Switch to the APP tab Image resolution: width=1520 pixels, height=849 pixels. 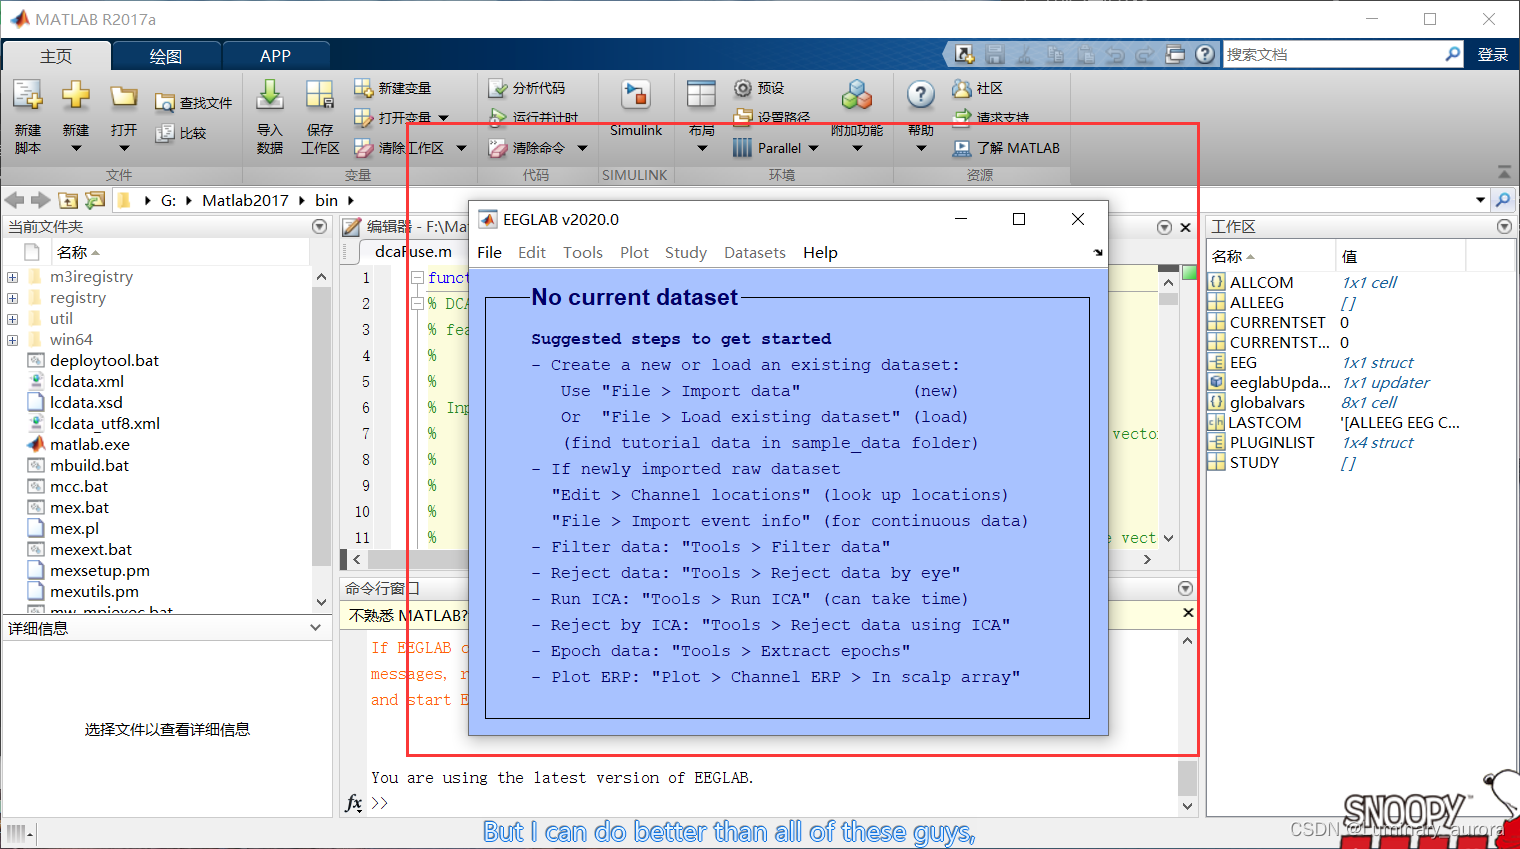coord(275,56)
